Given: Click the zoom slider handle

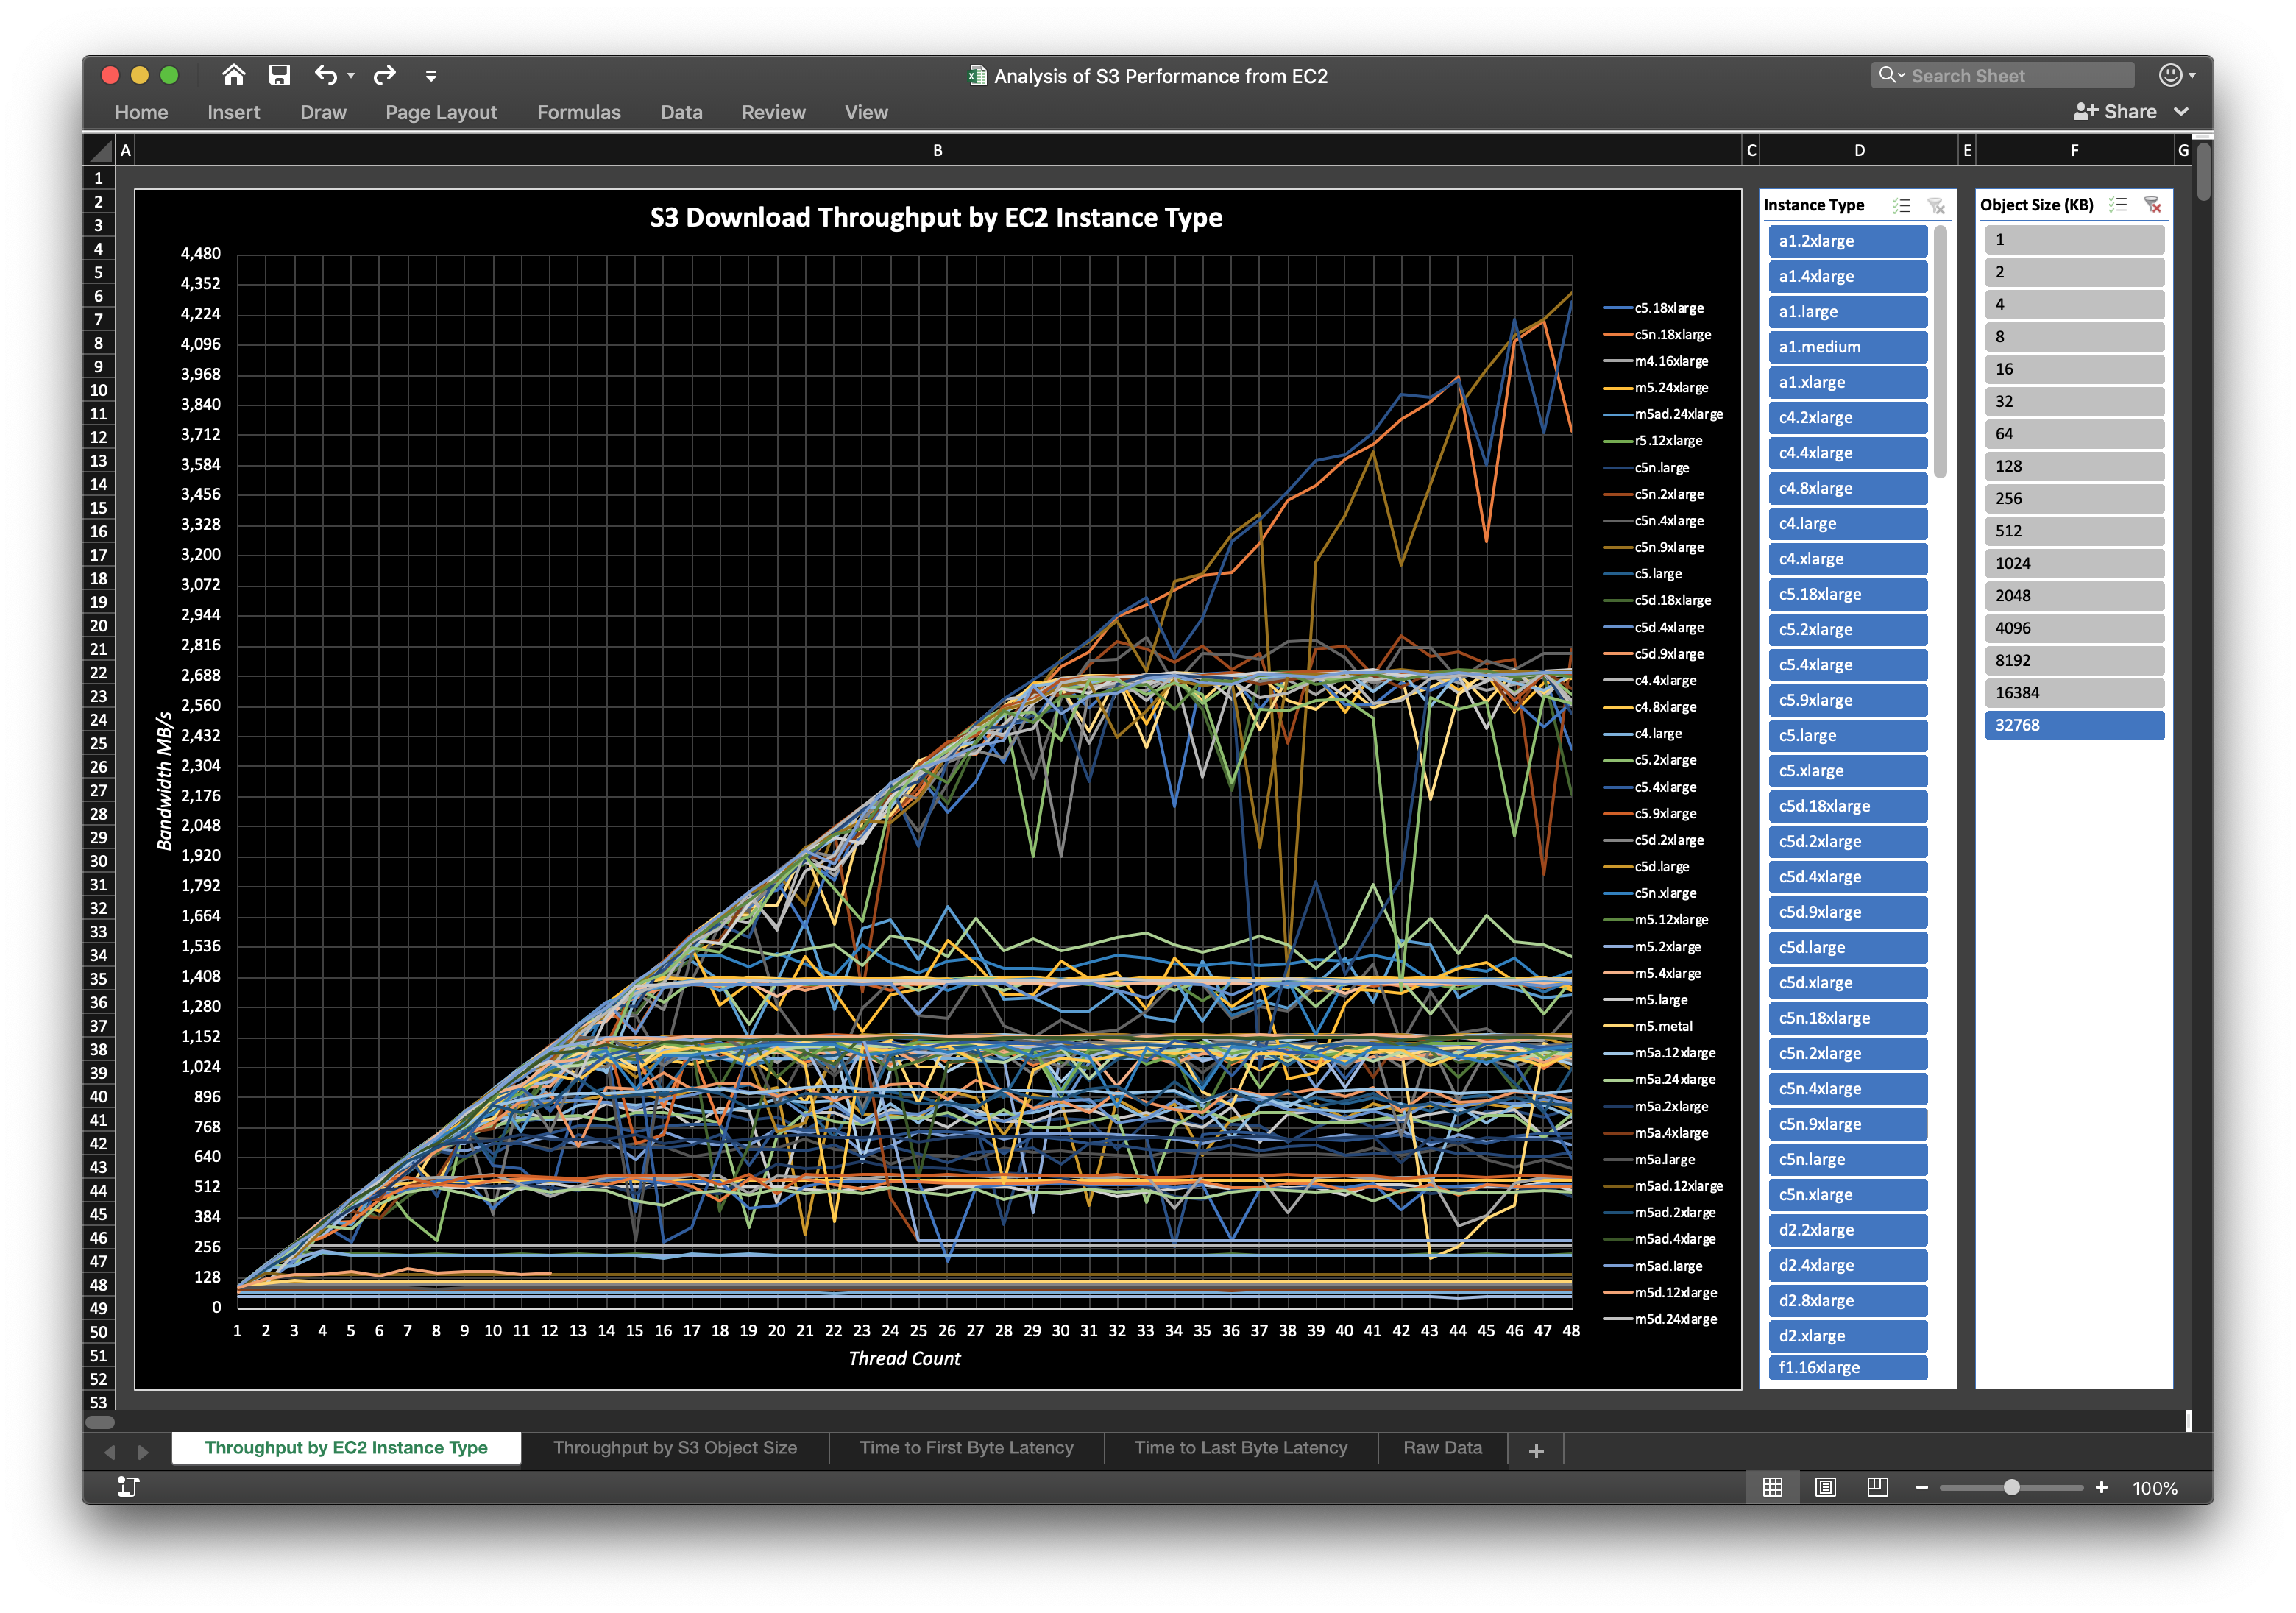Looking at the screenshot, I should [x=2011, y=1488].
